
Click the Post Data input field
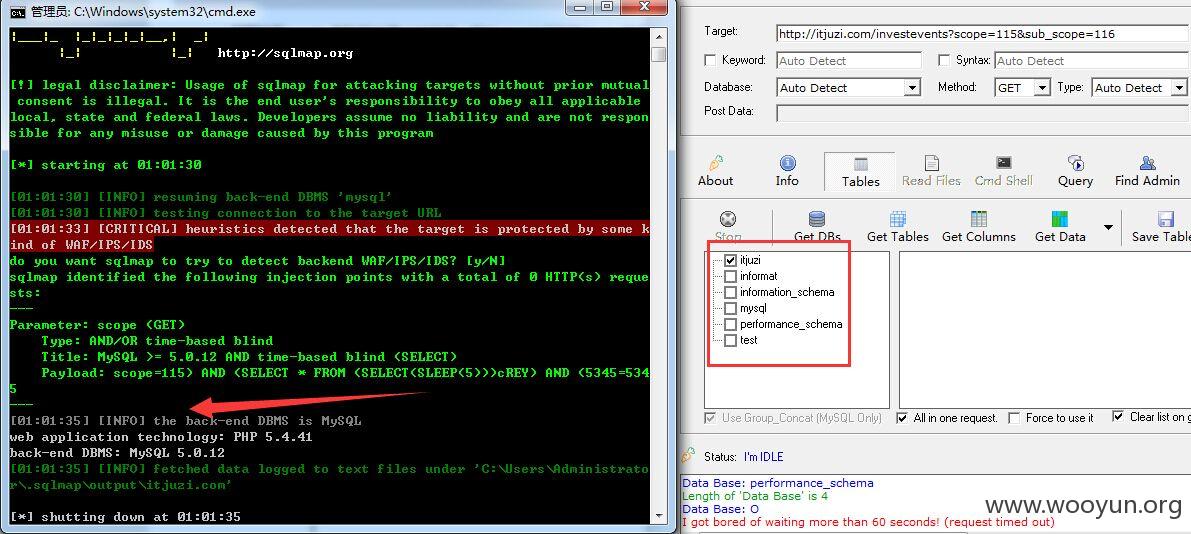tap(983, 113)
